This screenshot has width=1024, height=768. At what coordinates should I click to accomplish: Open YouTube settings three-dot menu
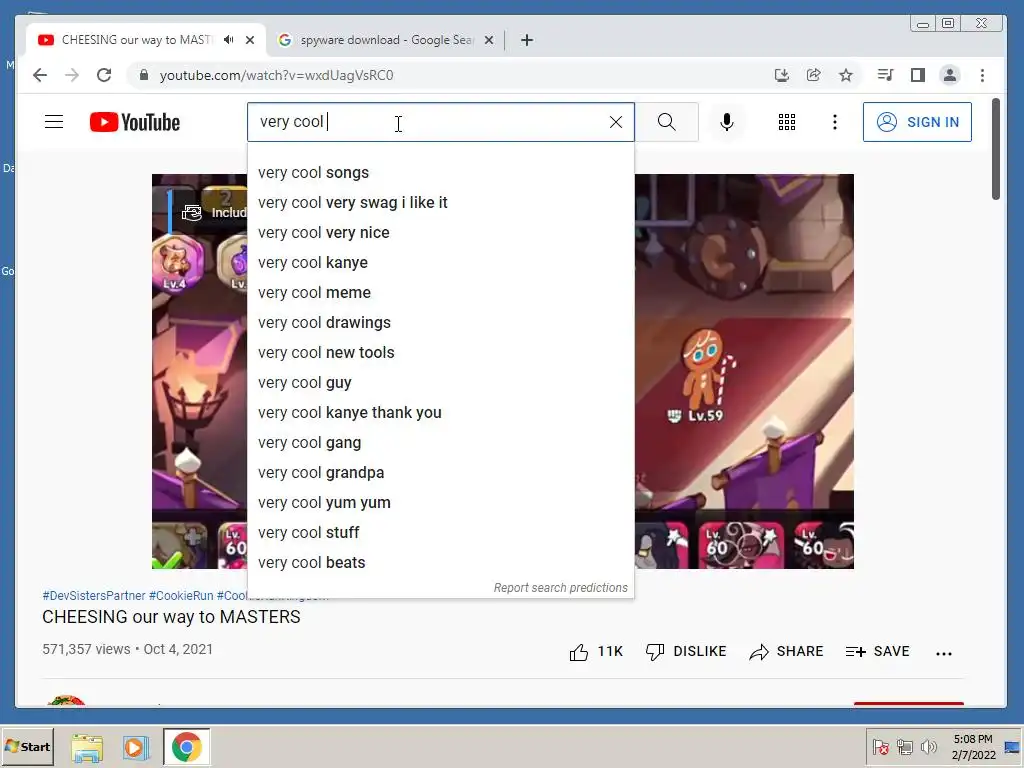point(835,122)
